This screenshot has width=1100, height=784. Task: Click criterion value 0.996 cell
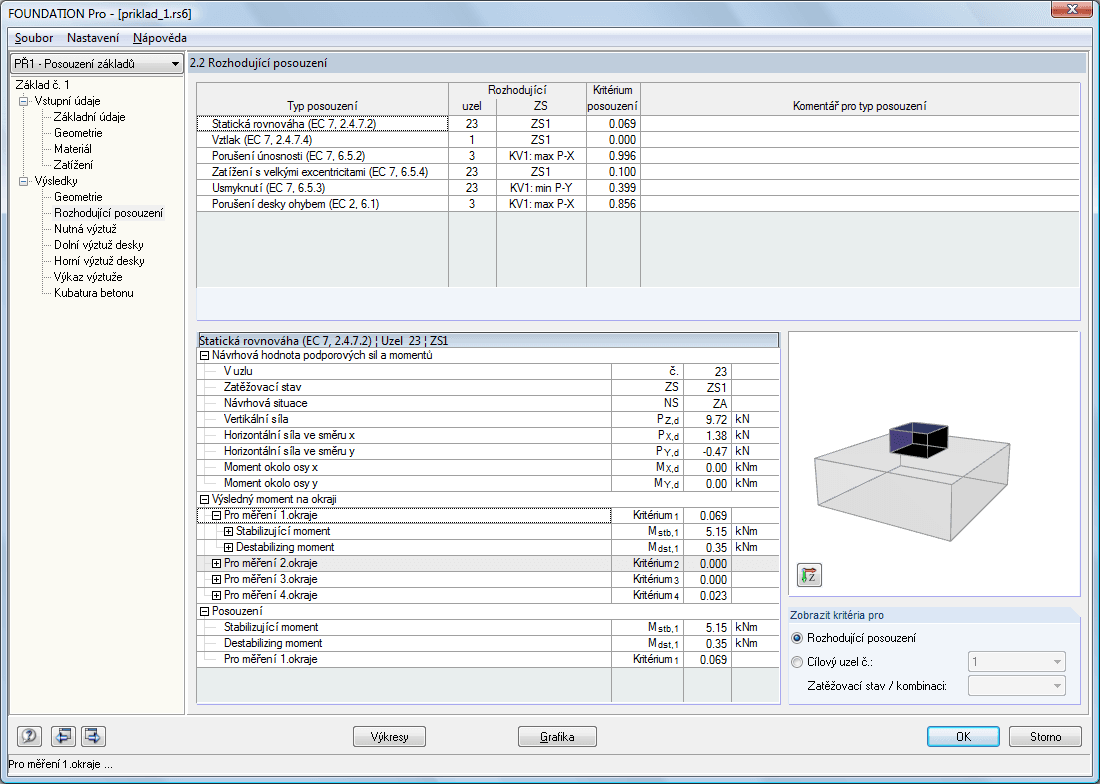pyautogui.click(x=613, y=156)
